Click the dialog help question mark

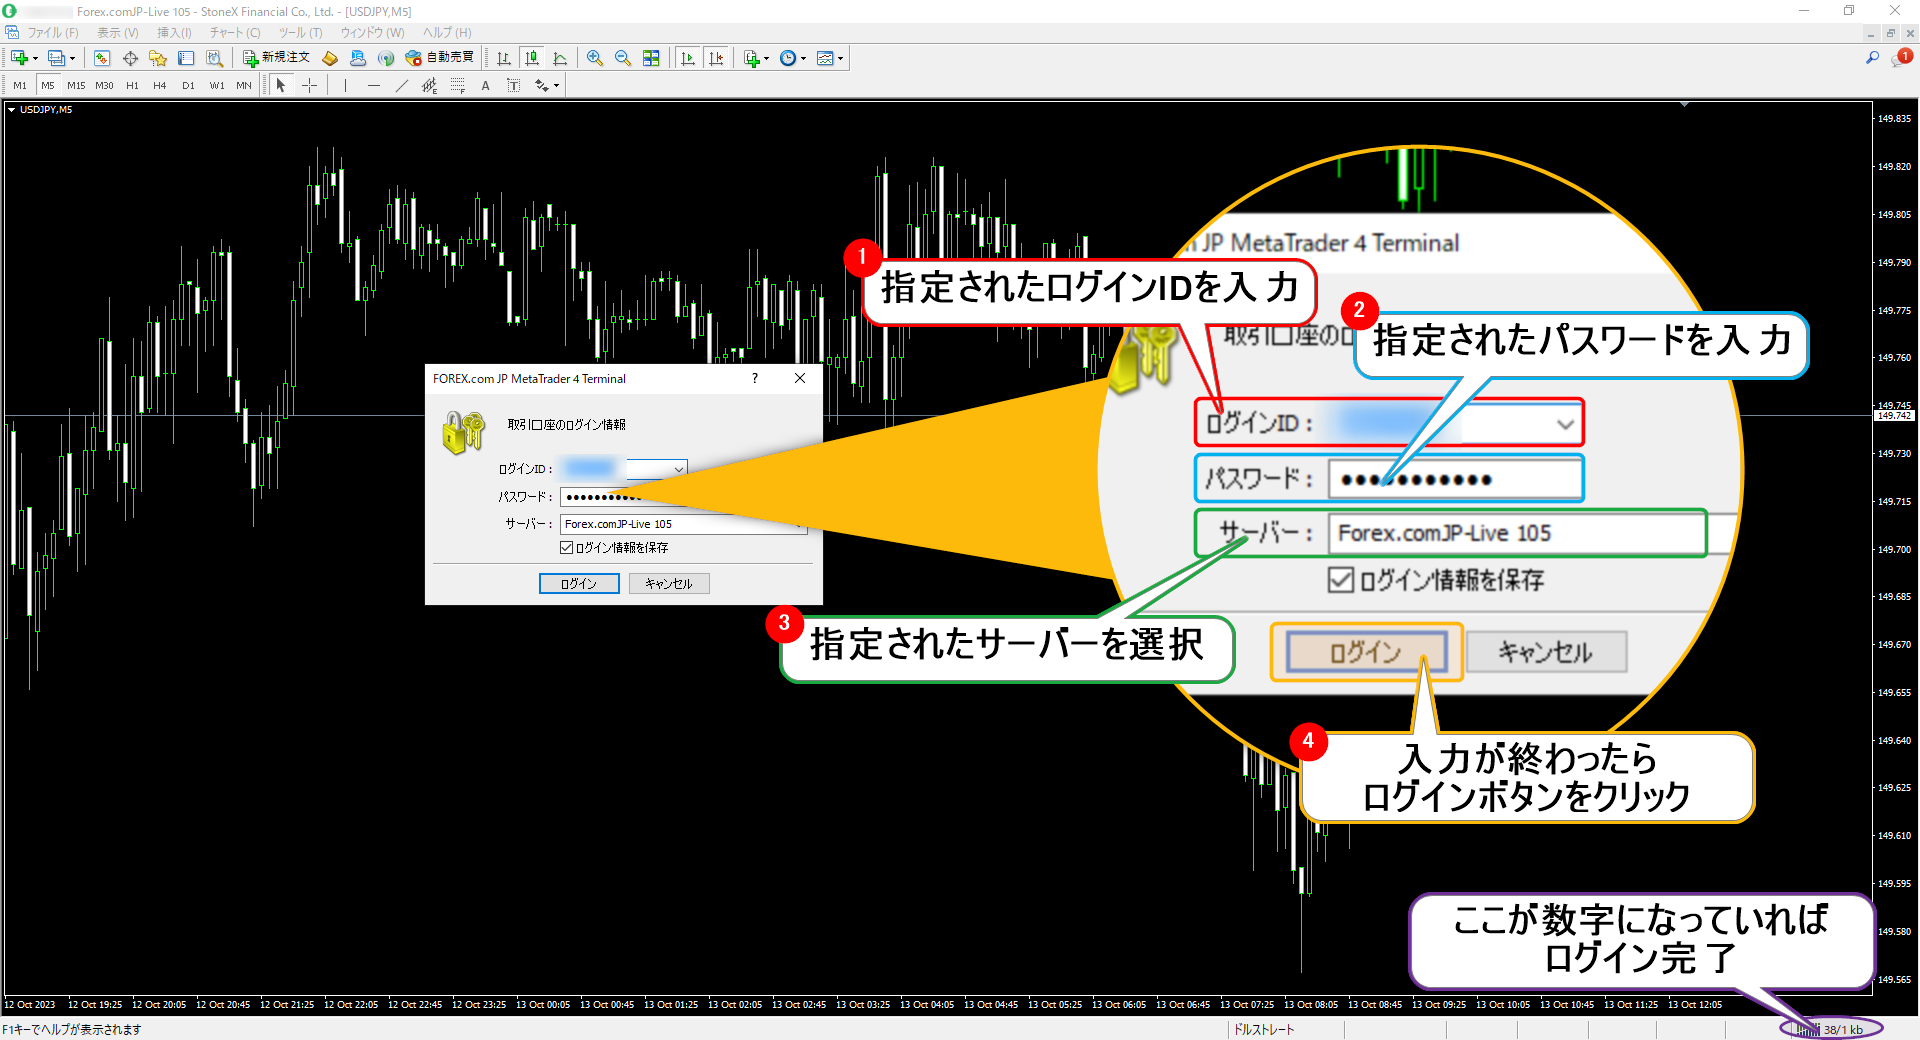(755, 379)
